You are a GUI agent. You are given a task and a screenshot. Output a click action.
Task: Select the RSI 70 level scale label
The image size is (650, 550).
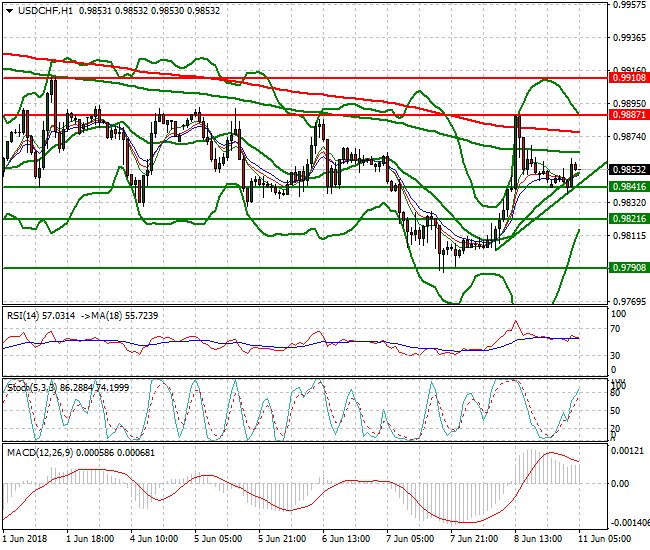coord(616,329)
